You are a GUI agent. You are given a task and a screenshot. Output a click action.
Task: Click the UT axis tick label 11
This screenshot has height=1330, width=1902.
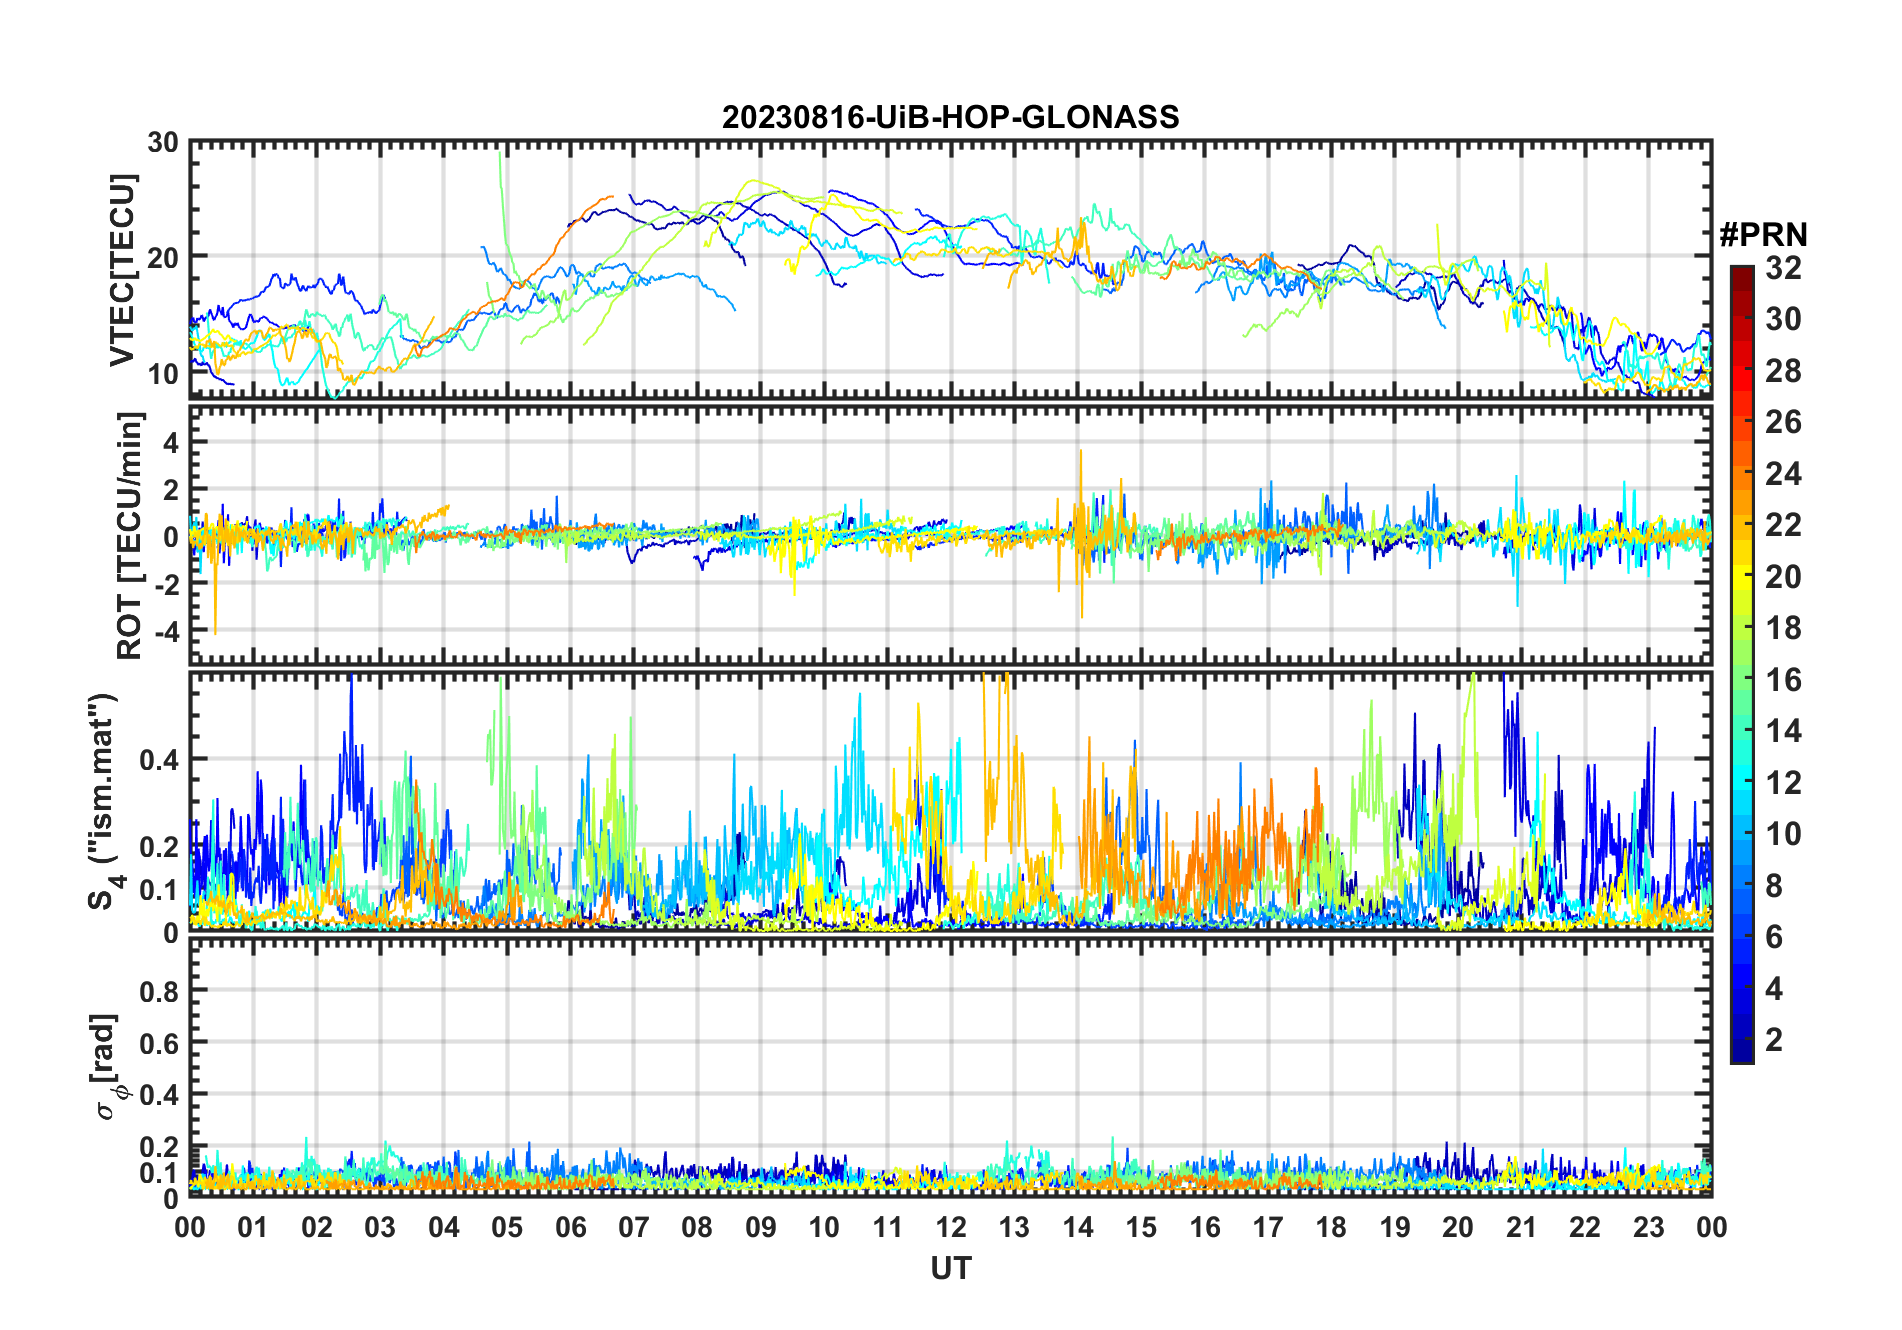pos(888,1227)
